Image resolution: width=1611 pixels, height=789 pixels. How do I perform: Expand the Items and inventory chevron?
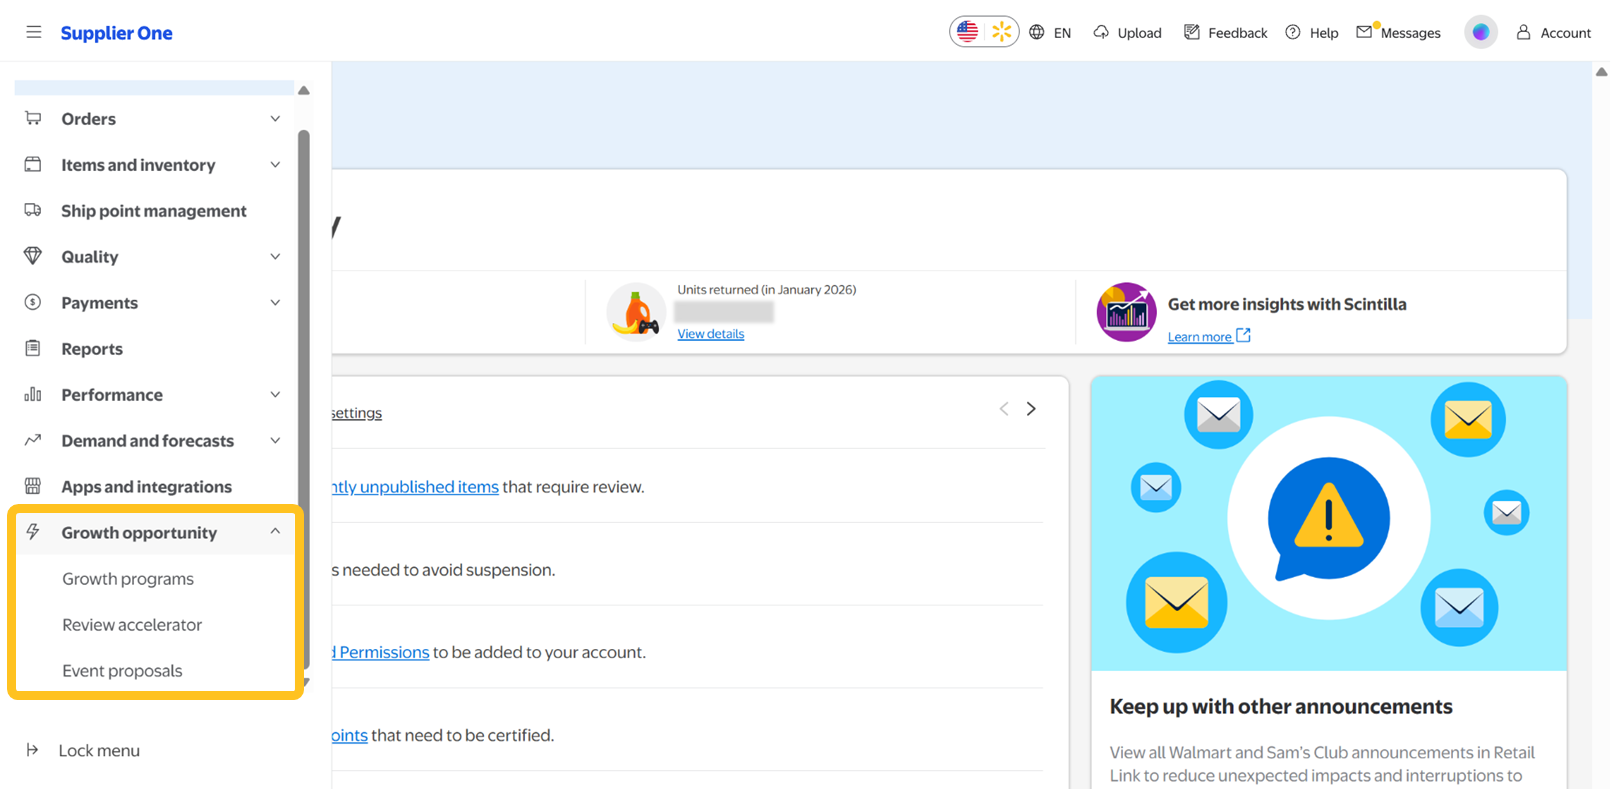pyautogui.click(x=275, y=165)
